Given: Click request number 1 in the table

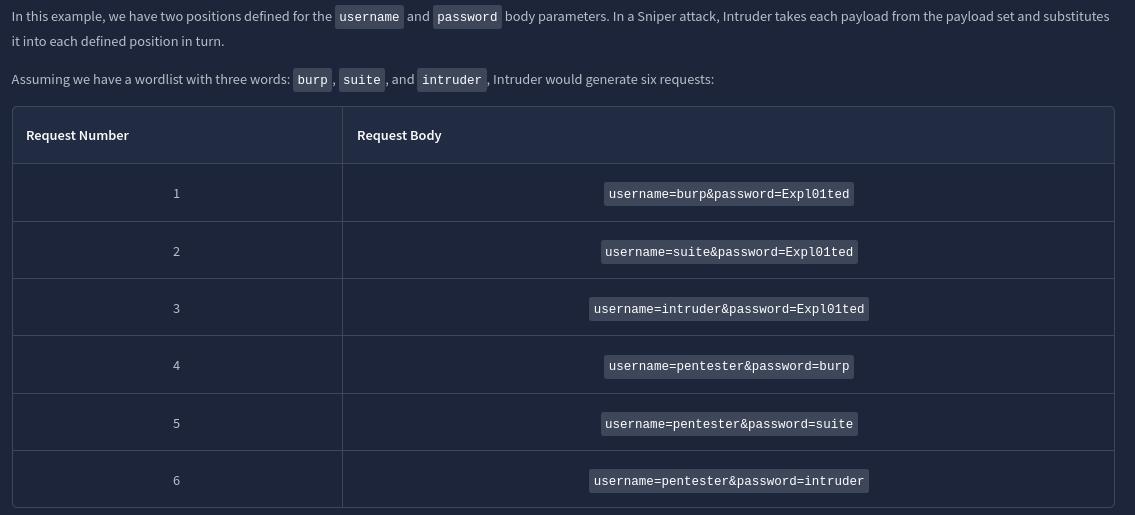Looking at the screenshot, I should coord(176,194).
